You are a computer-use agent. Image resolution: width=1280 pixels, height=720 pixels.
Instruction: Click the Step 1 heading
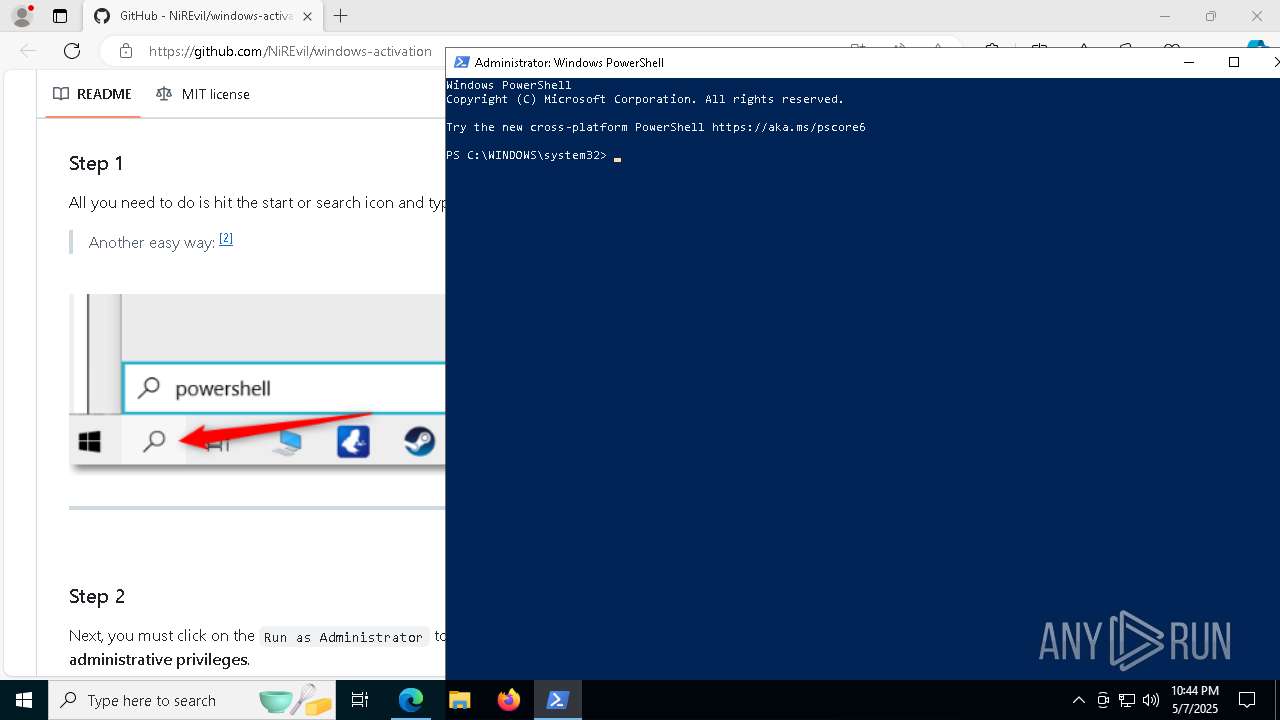[96, 163]
